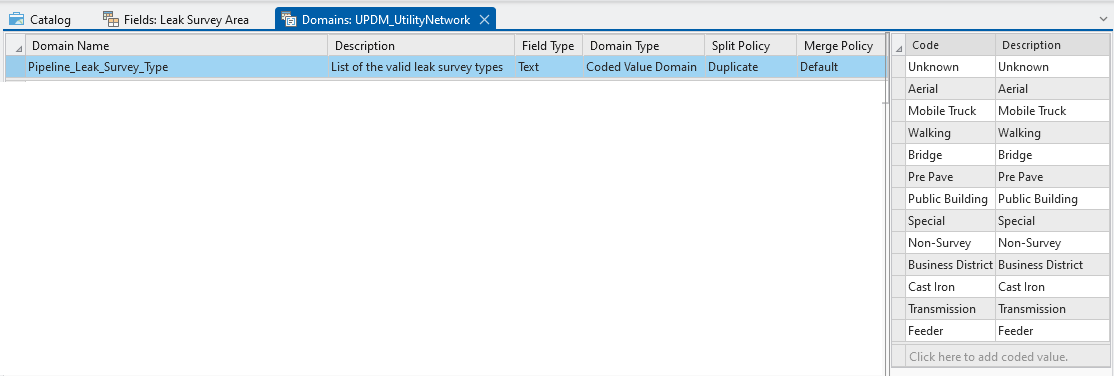Switch to the Catalog tab
This screenshot has height=376, width=1114.
pos(40,19)
